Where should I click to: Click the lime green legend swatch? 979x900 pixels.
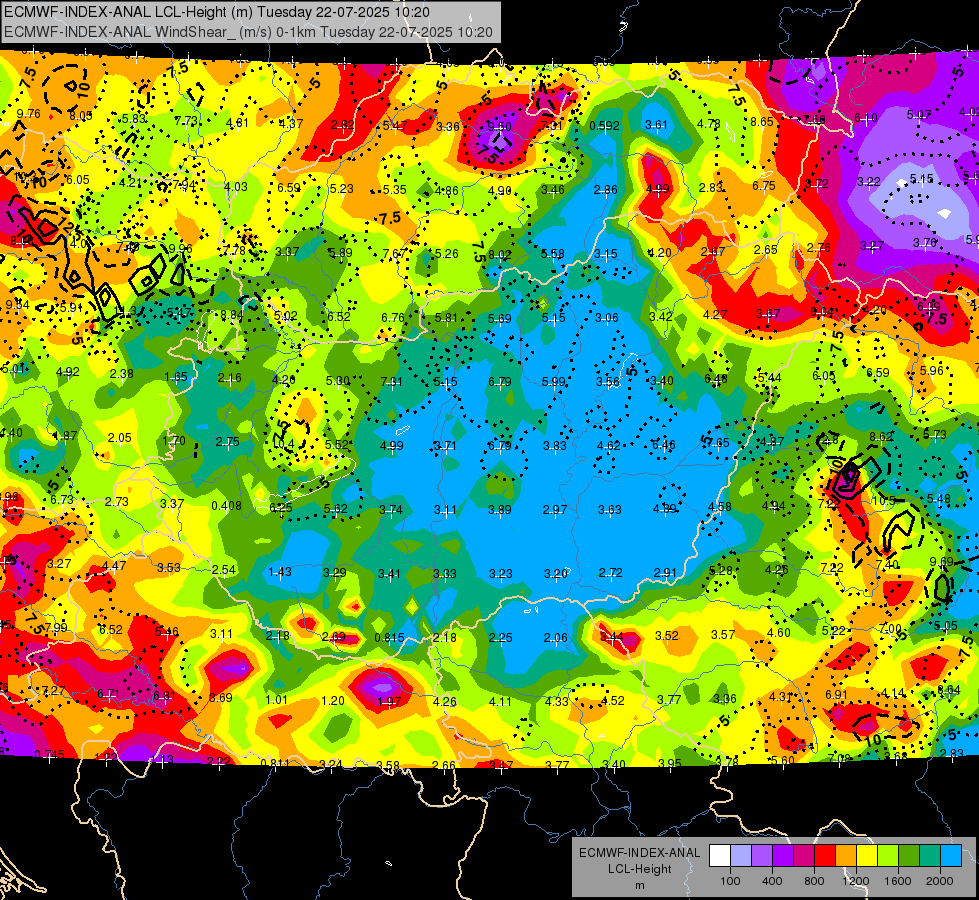pos(888,856)
